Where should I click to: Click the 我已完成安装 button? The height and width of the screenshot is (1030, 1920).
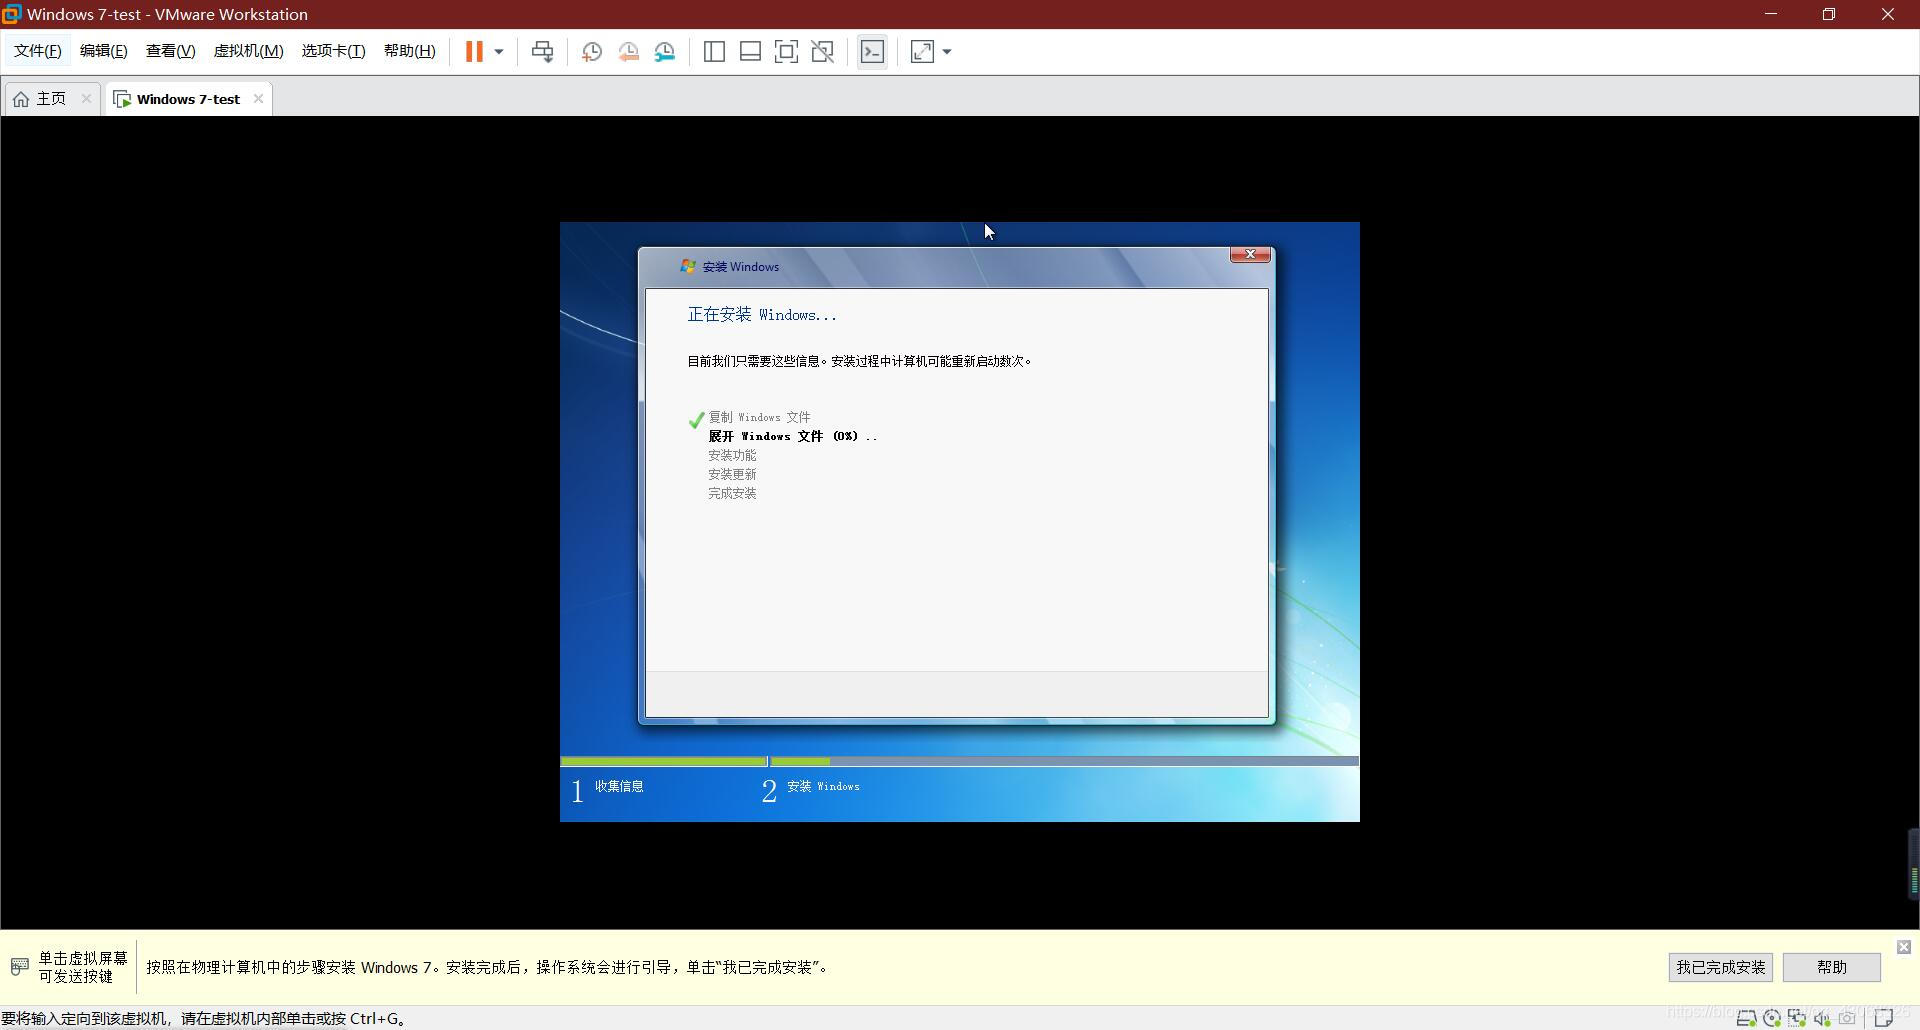1721,967
